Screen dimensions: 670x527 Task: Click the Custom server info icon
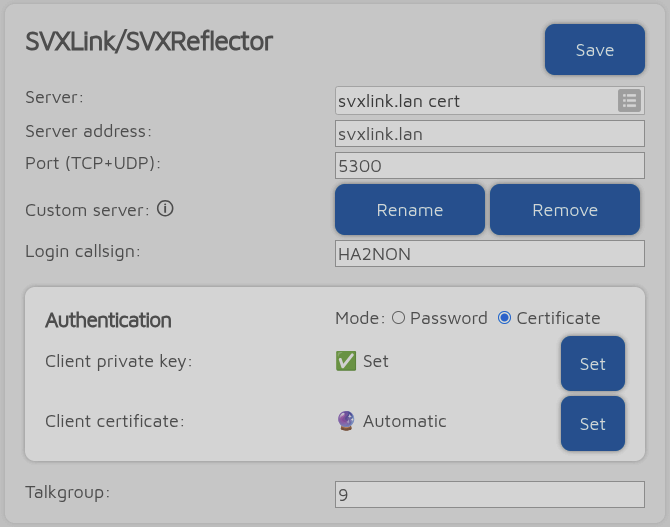point(165,209)
